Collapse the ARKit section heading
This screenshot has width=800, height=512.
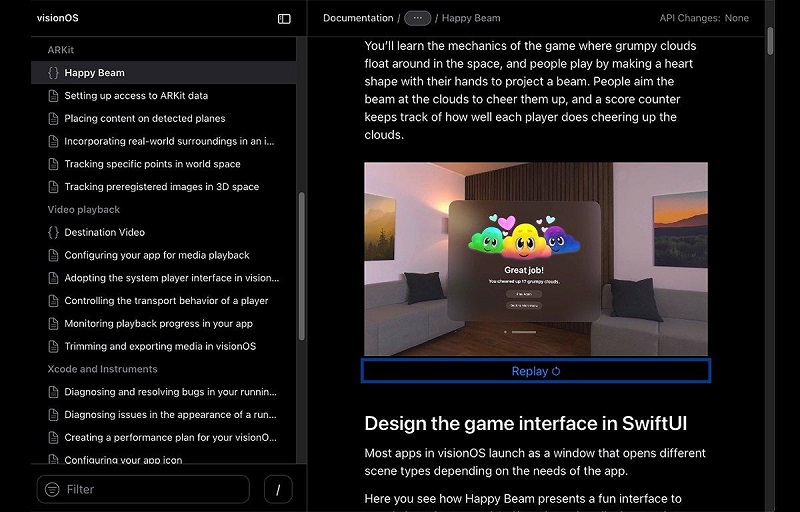click(x=61, y=50)
